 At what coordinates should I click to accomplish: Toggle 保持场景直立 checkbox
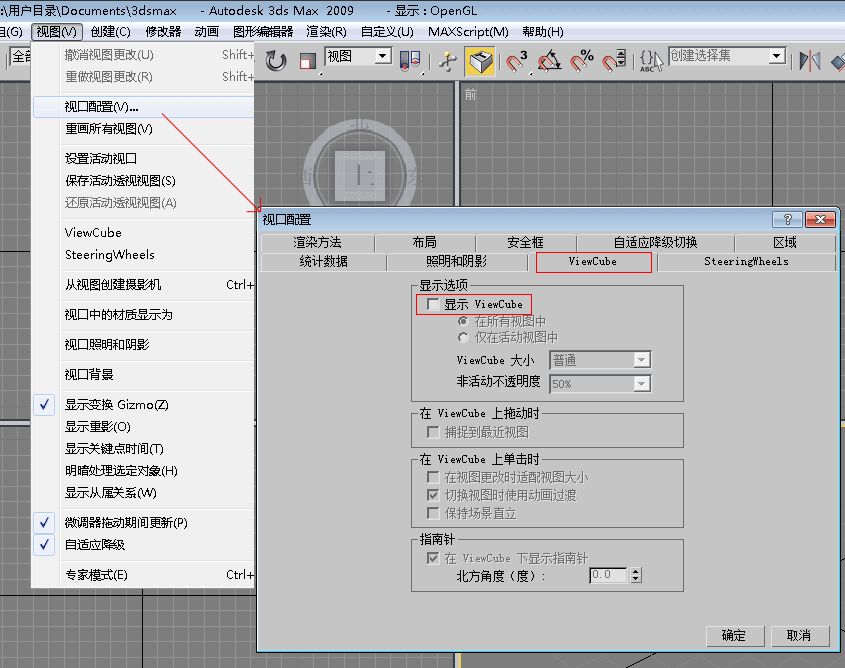click(x=432, y=513)
